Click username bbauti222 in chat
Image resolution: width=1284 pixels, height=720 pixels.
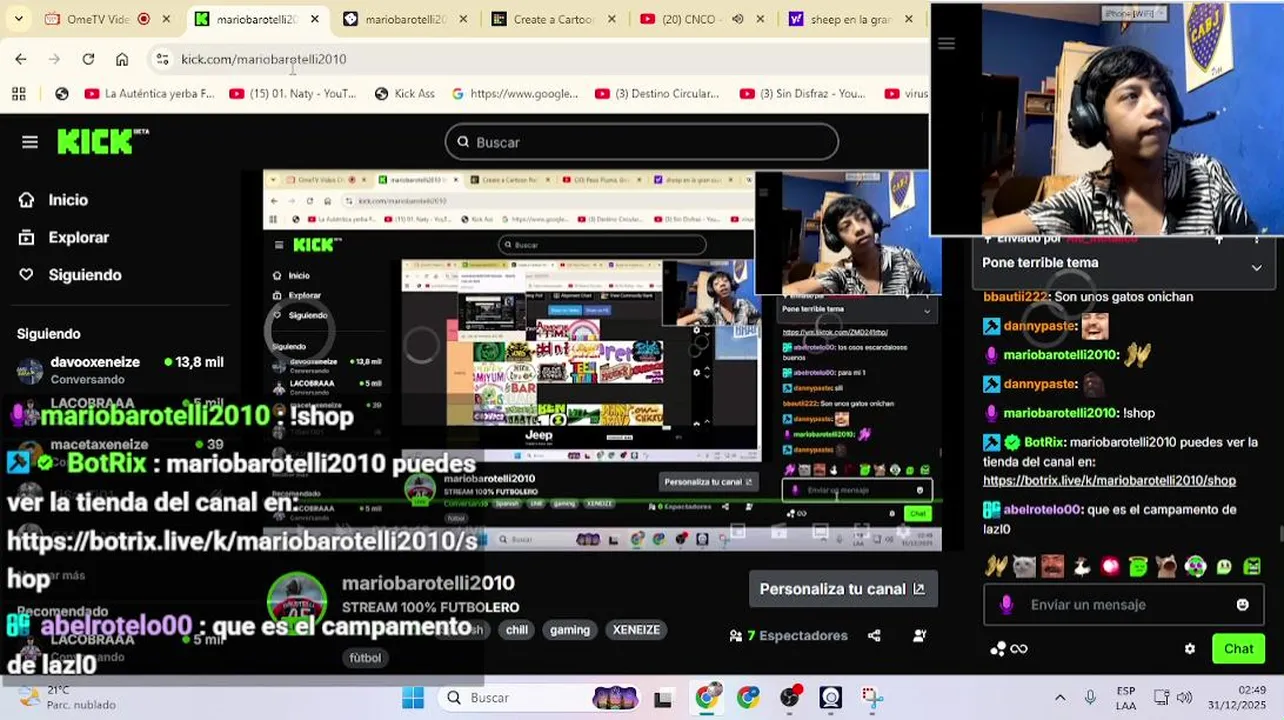point(1015,297)
